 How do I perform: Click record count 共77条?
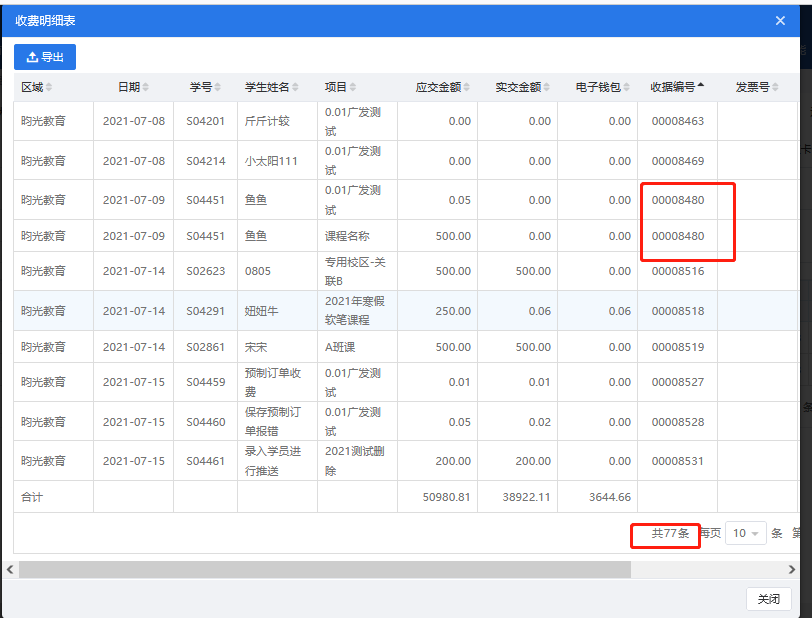[x=670, y=533]
